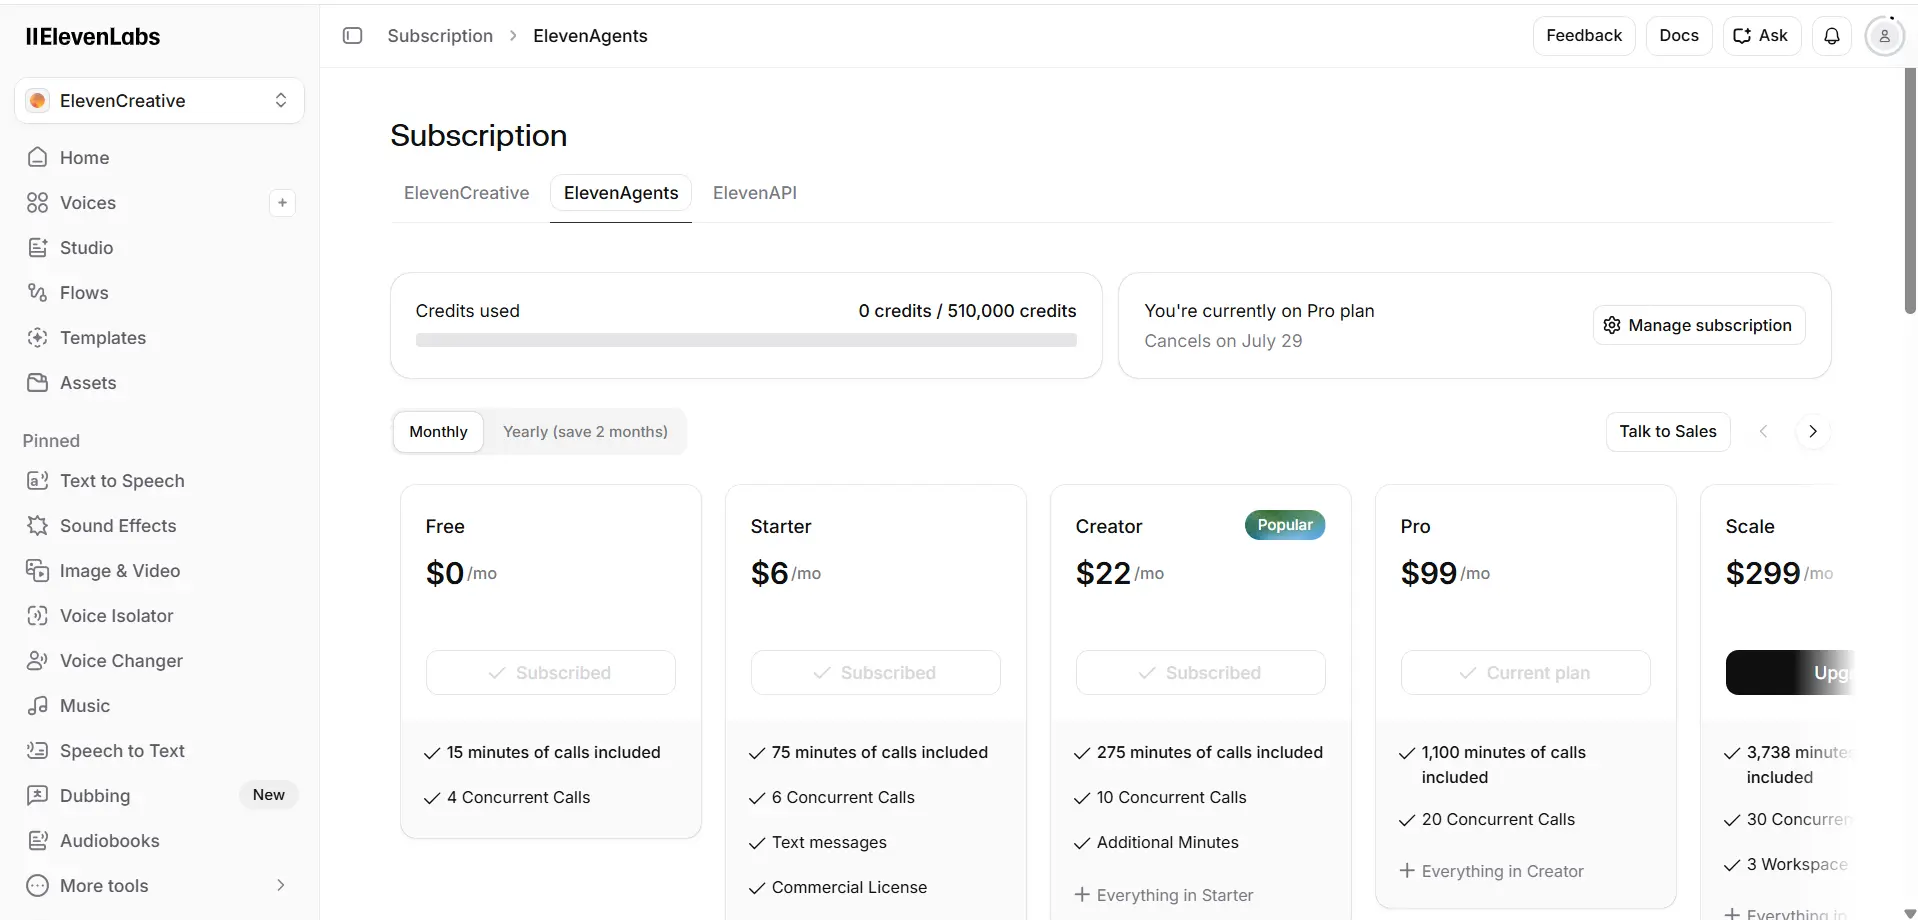Click 'Everything in Starter' in Creator card
This screenshot has height=920, width=1918.
coord(1175,895)
